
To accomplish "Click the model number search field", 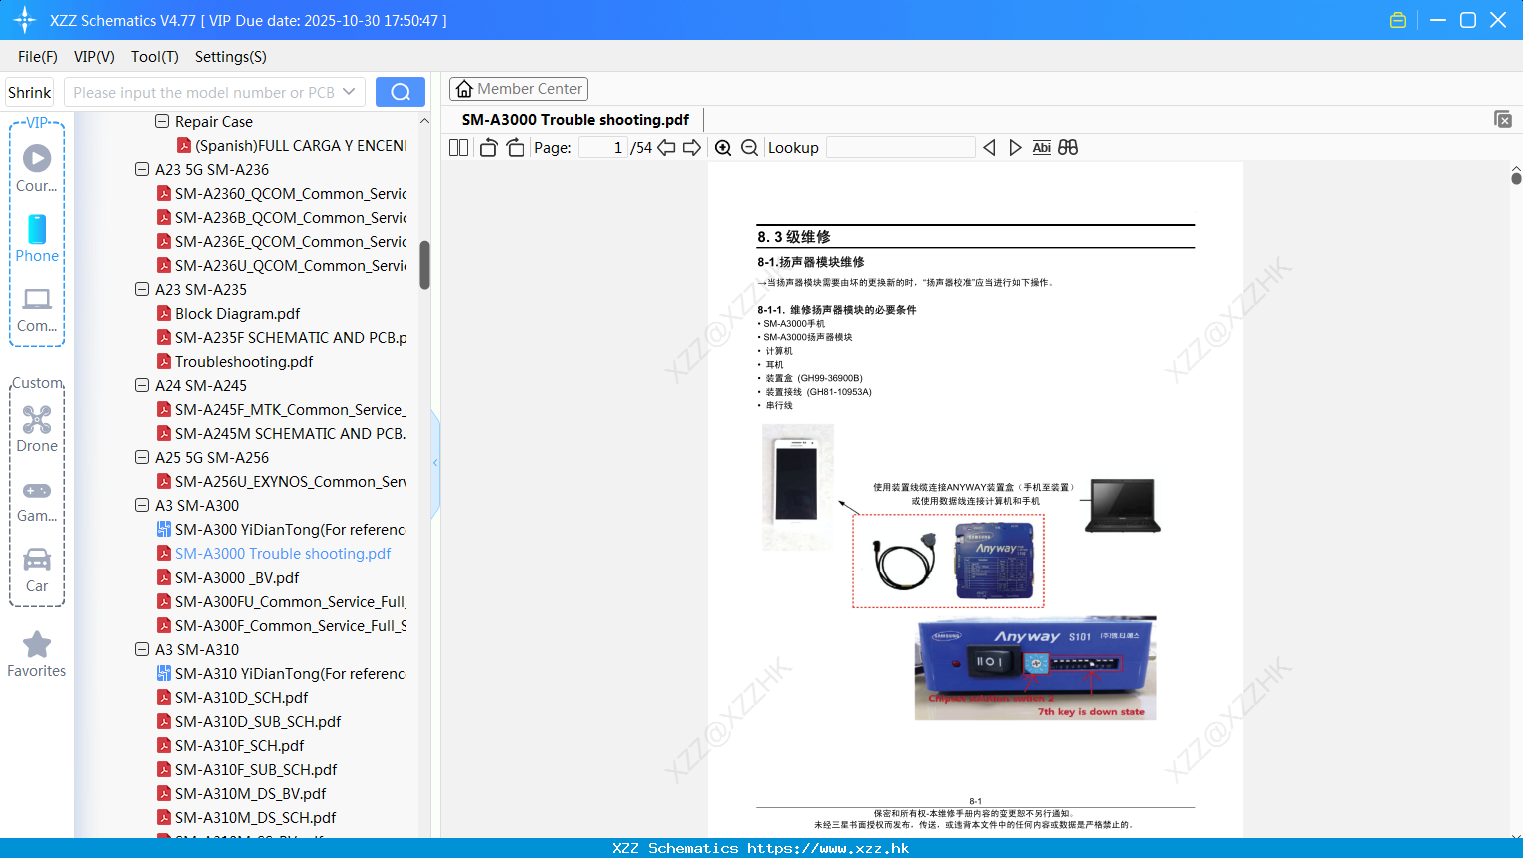I will point(204,92).
